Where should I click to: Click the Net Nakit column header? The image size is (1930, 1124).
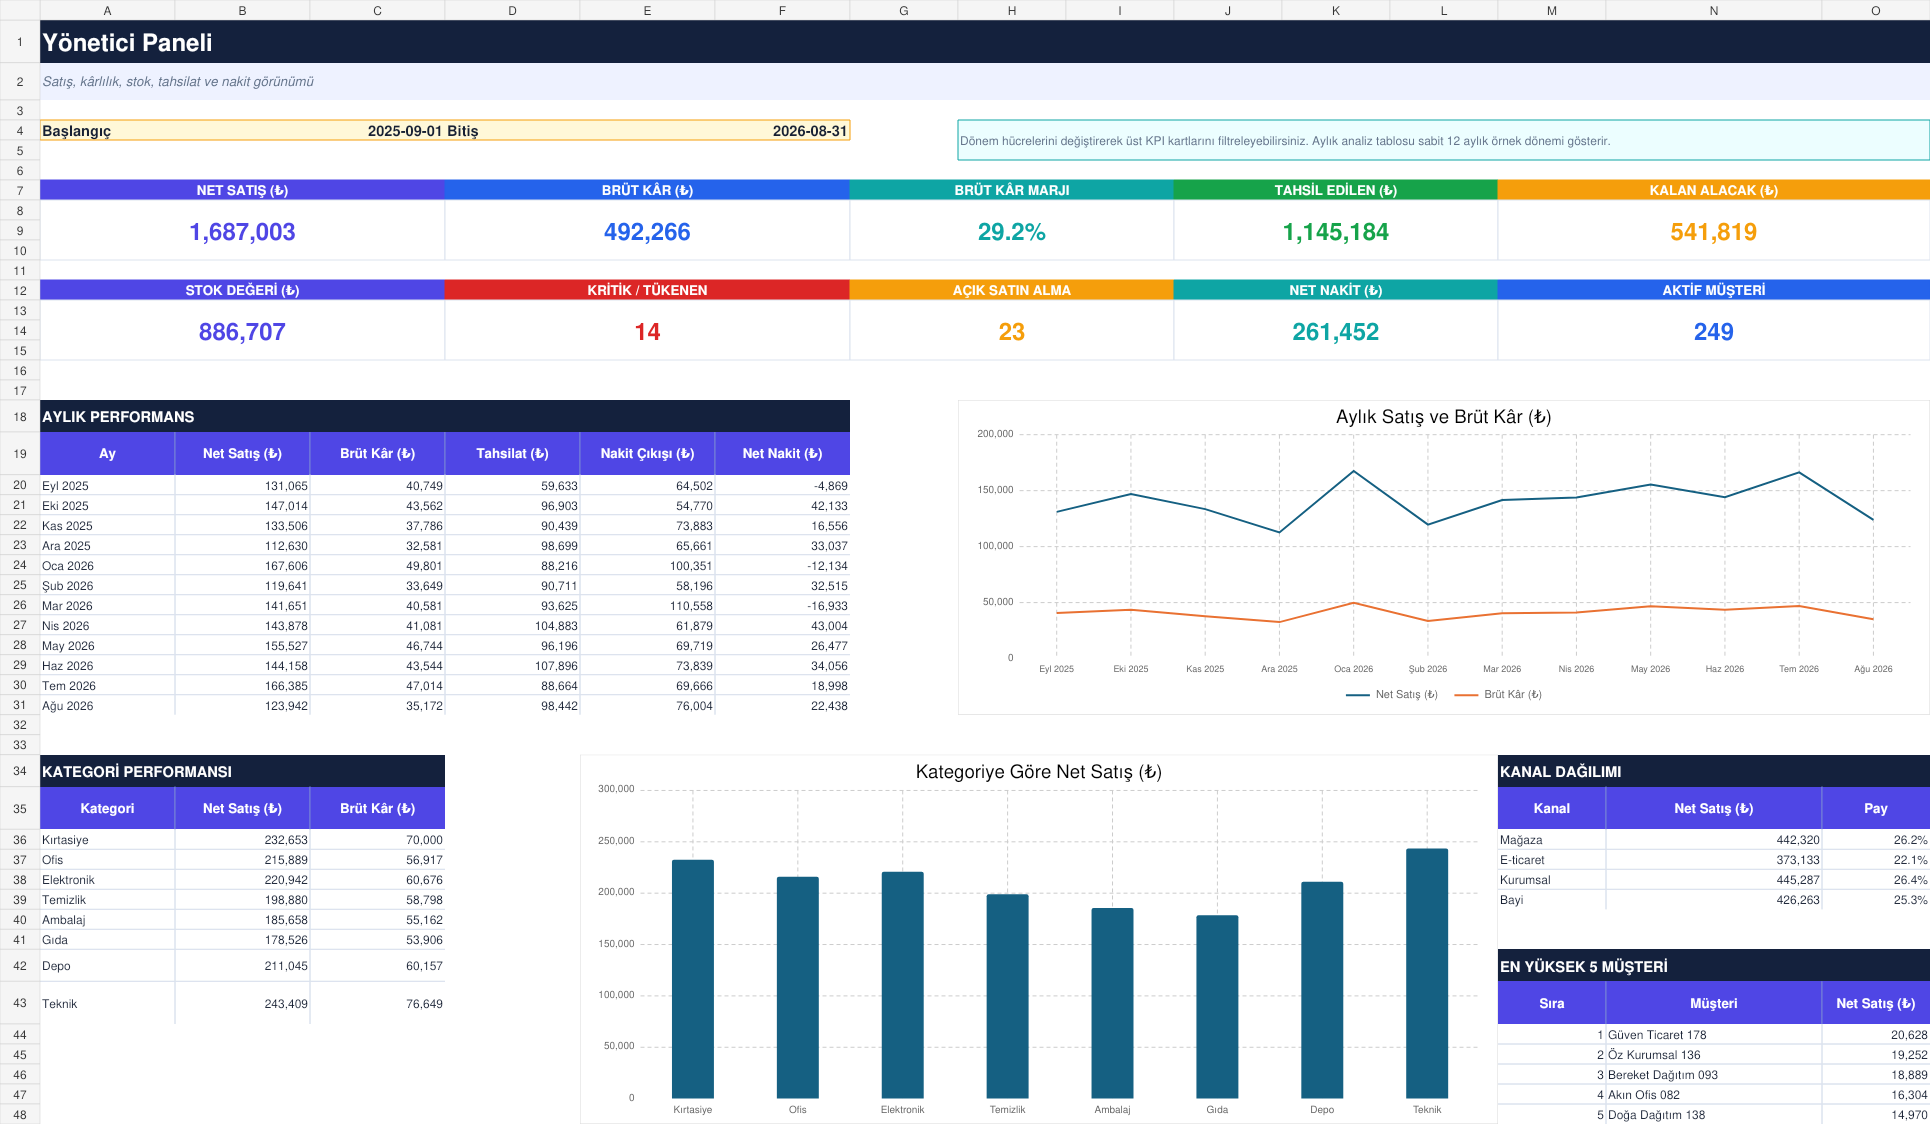pos(782,453)
